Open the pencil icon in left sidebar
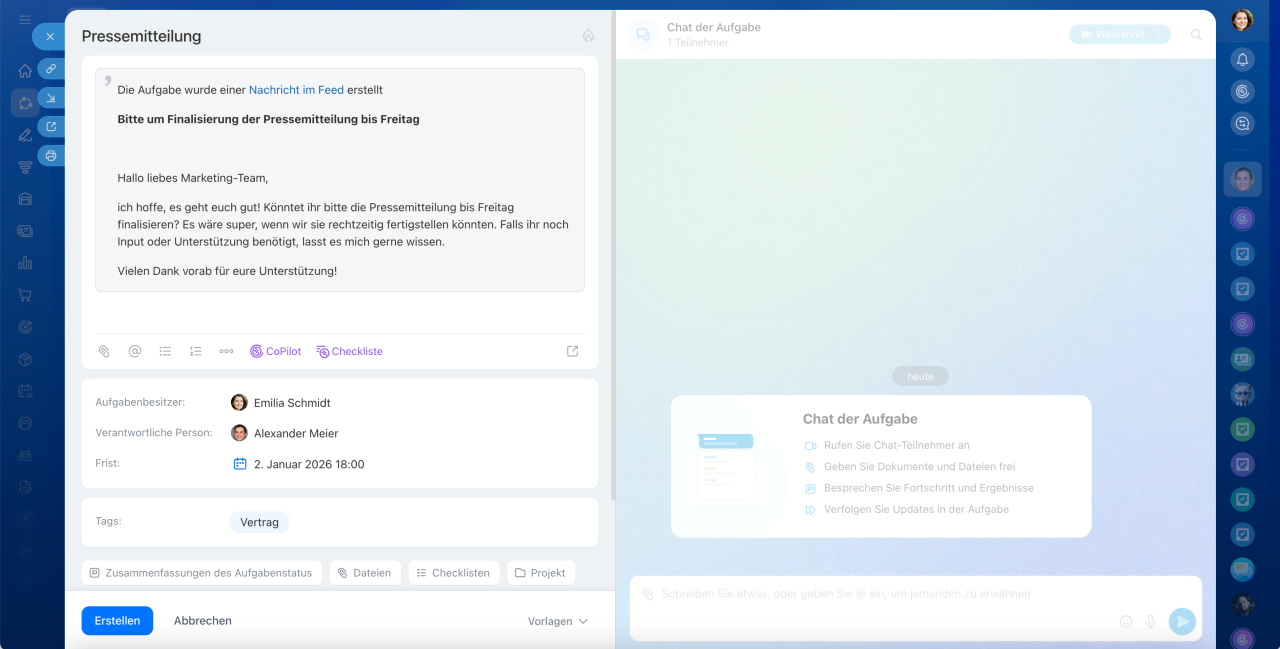This screenshot has height=649, width=1280. 25,135
